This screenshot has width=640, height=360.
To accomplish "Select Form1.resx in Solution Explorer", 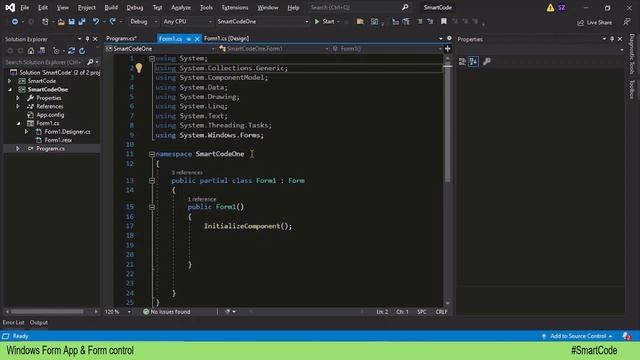I will coord(58,140).
